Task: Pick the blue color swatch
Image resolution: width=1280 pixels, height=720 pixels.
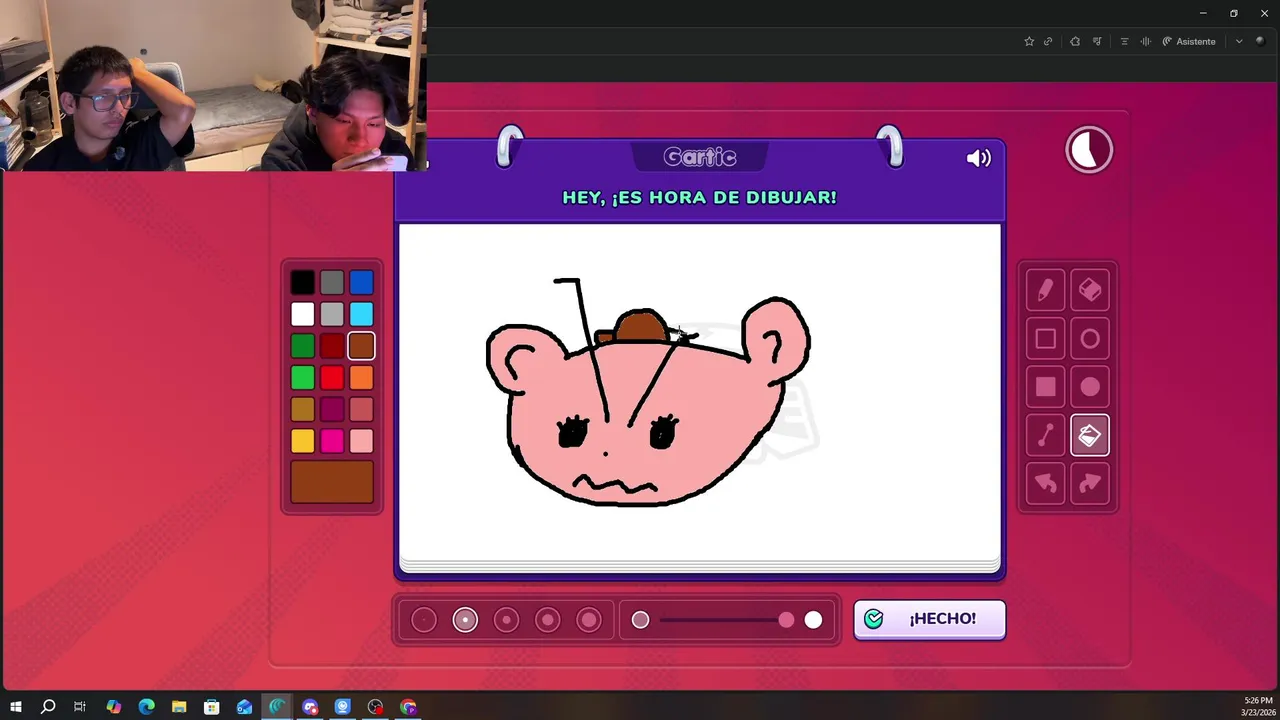Action: (x=361, y=283)
